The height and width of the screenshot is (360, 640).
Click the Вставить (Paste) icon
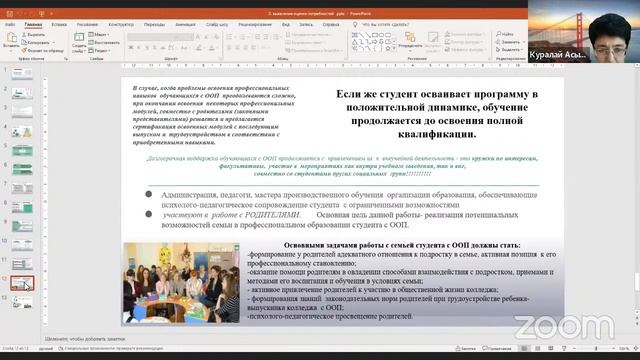pos(11,38)
